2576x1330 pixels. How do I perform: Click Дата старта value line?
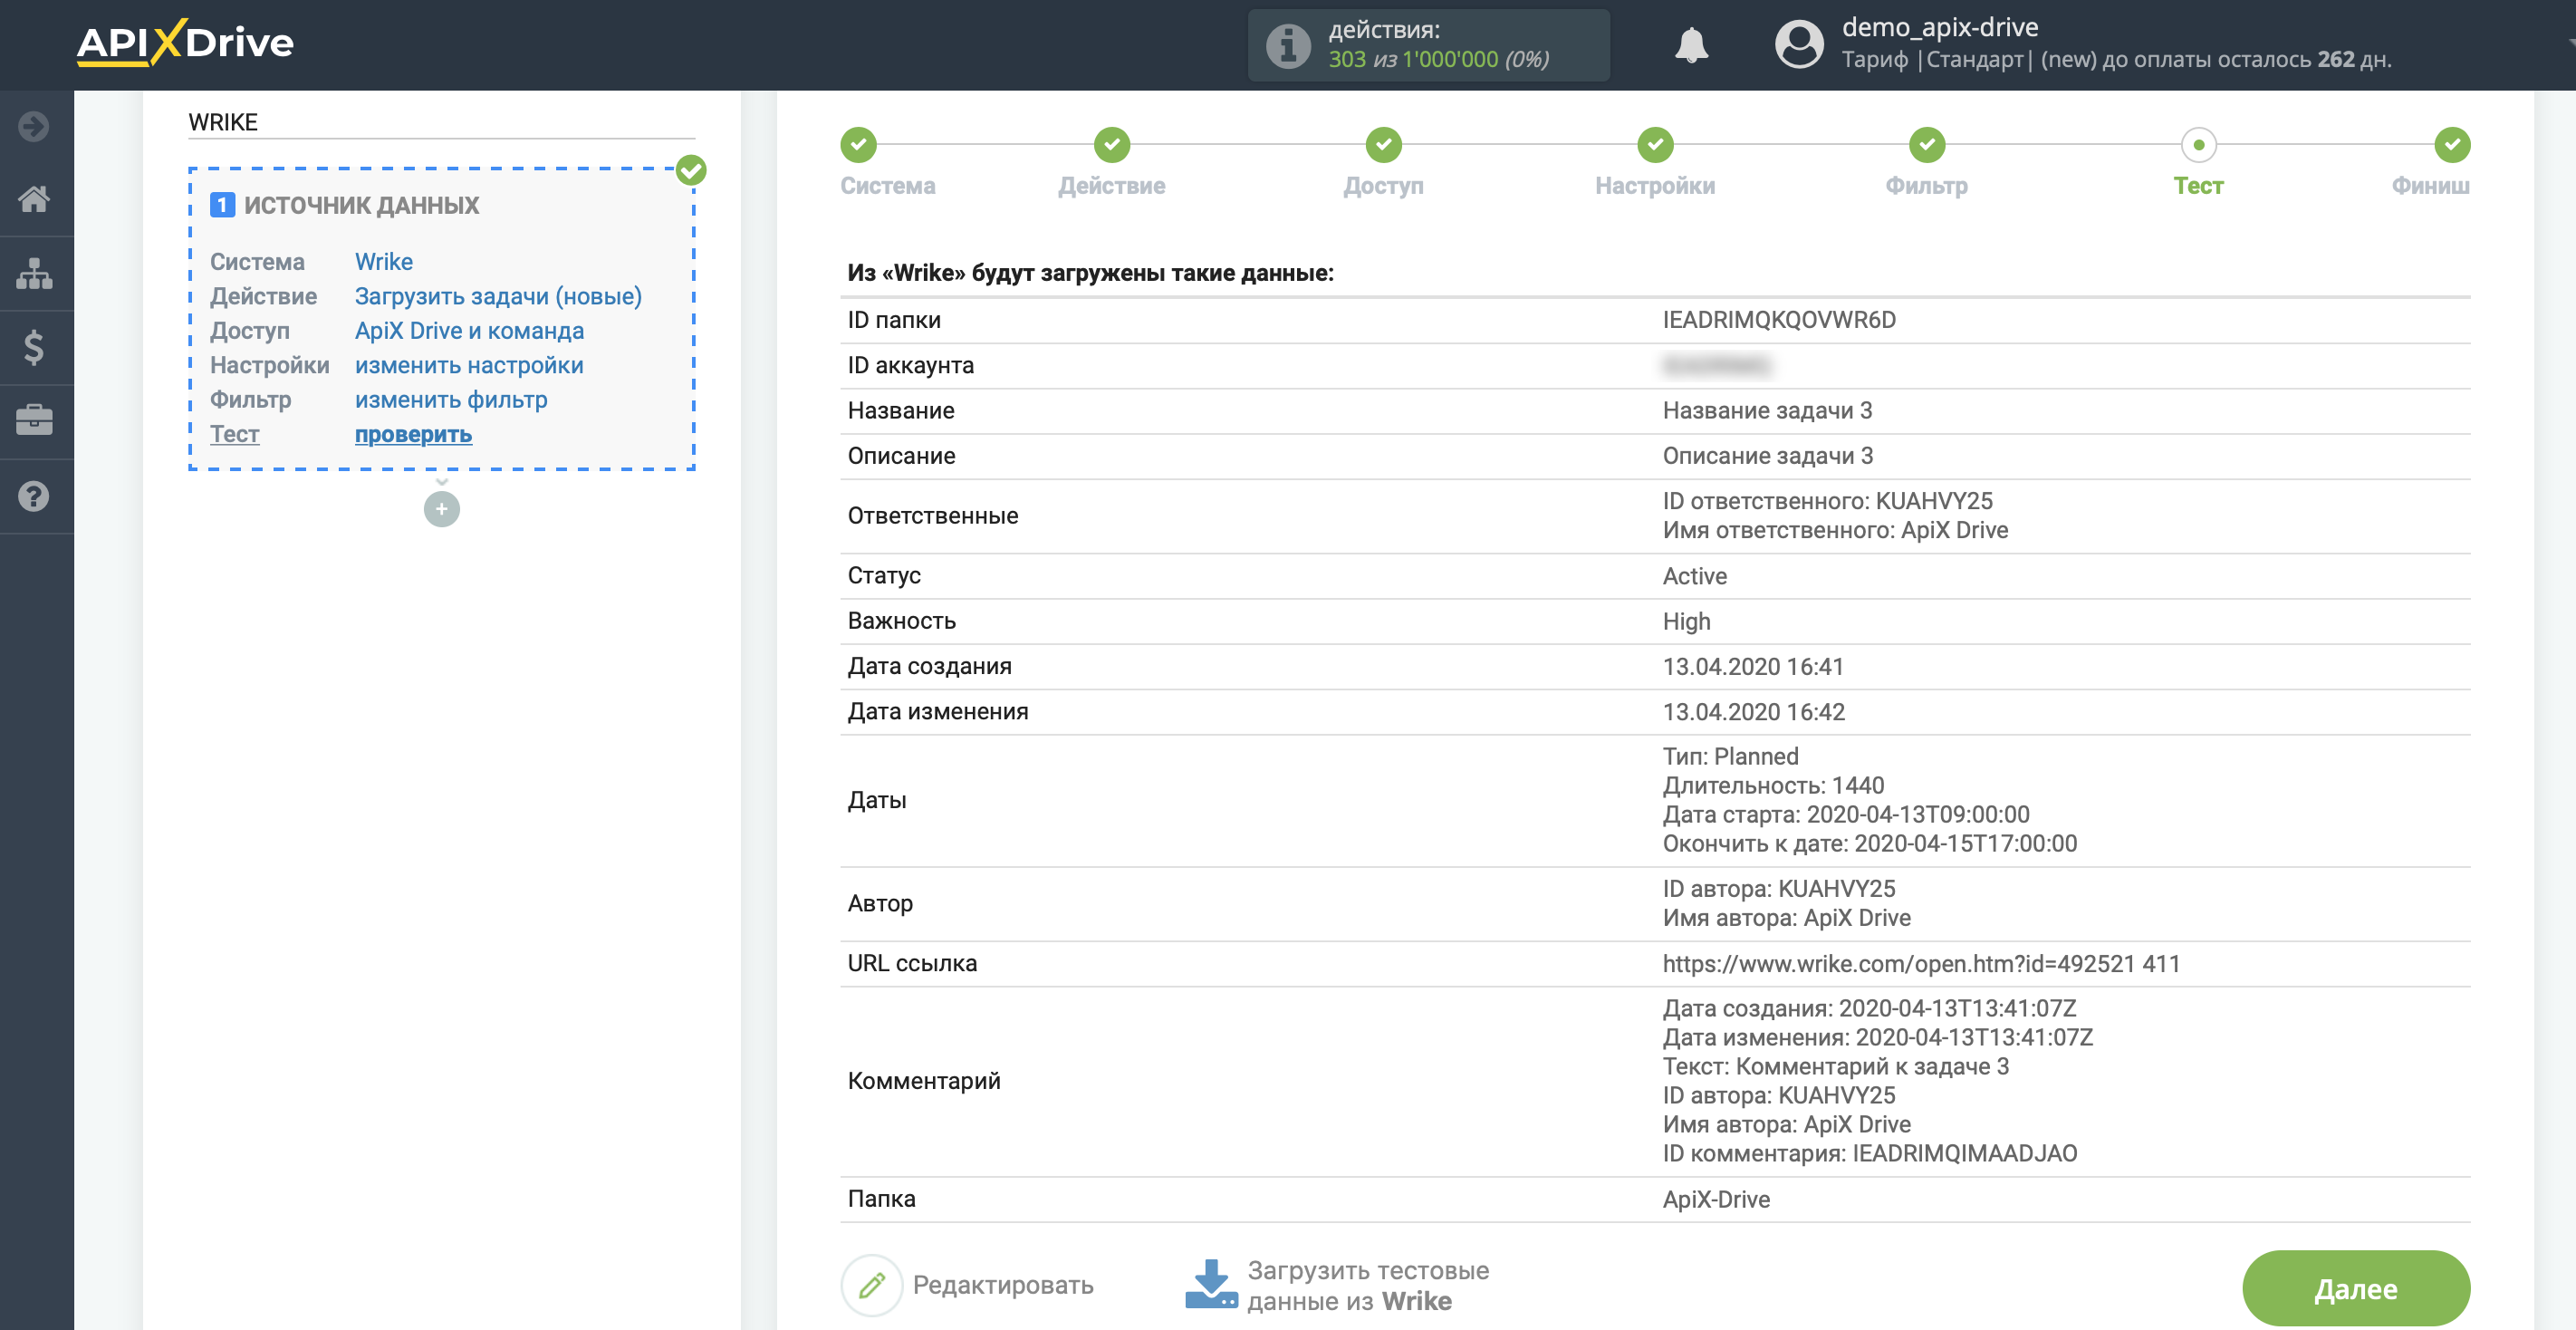[x=1845, y=815]
